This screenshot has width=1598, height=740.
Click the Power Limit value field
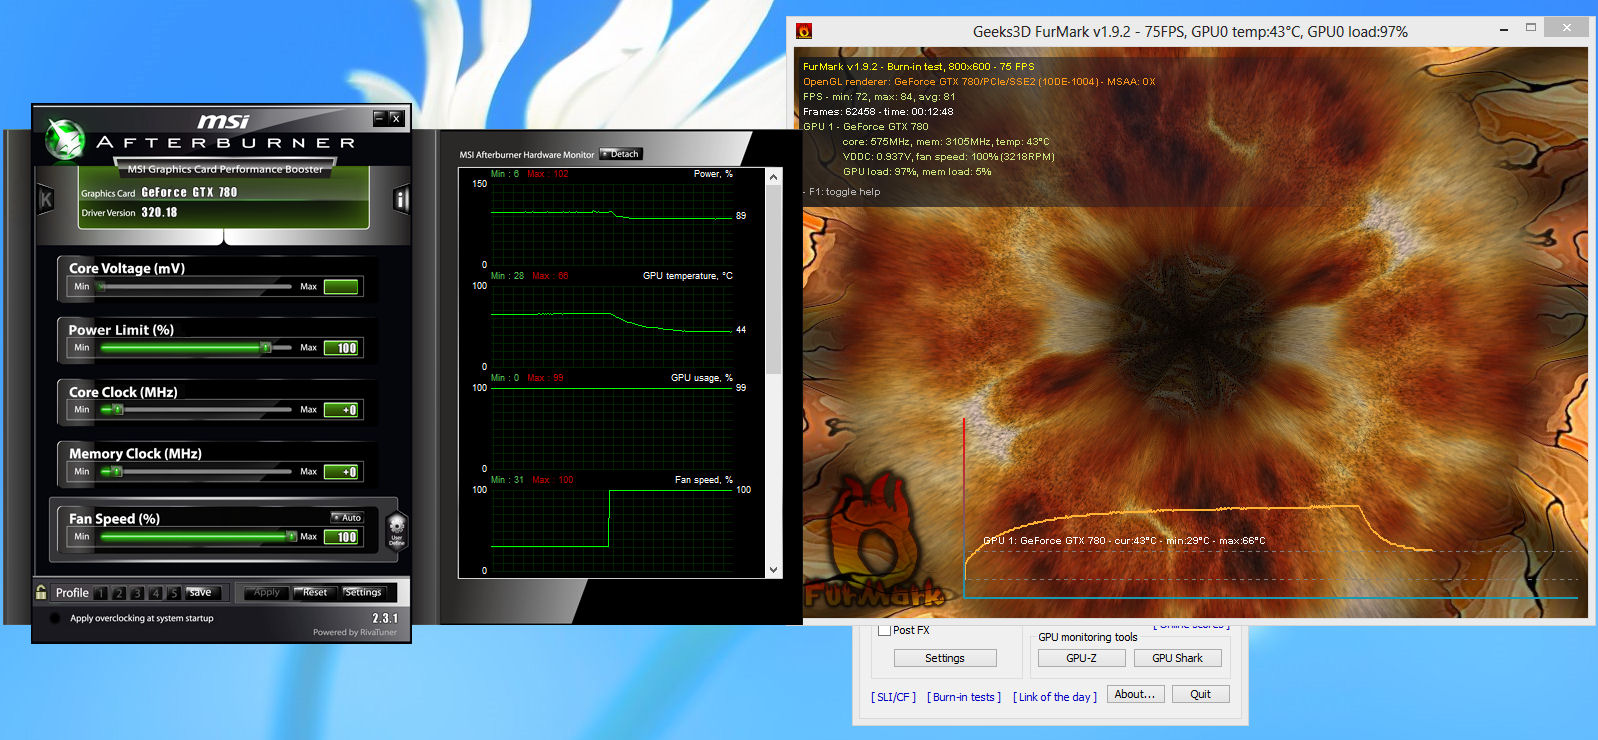pyautogui.click(x=341, y=348)
